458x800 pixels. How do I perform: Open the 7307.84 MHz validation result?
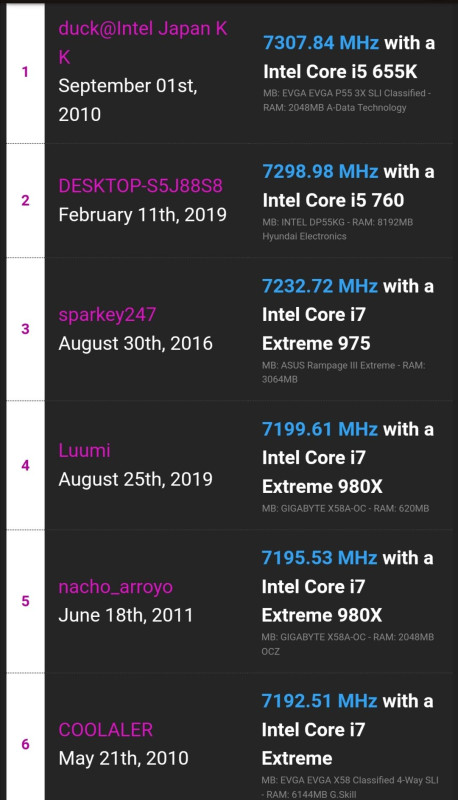321,43
